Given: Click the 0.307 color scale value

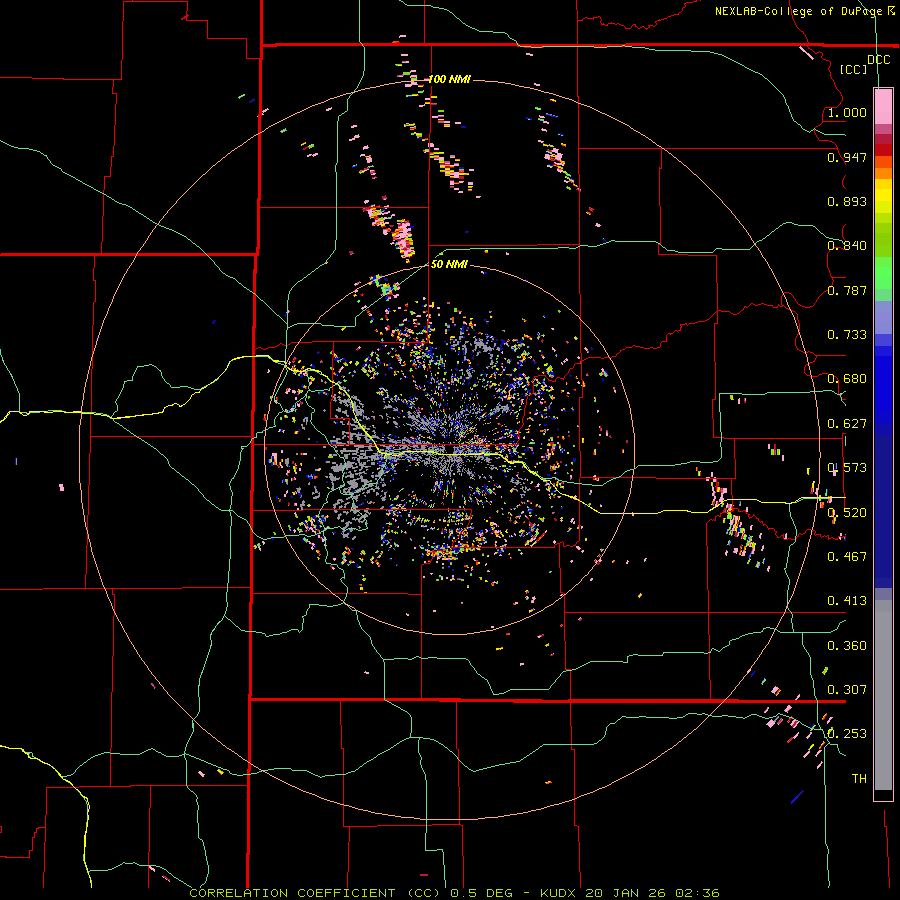Looking at the screenshot, I should click(847, 689).
